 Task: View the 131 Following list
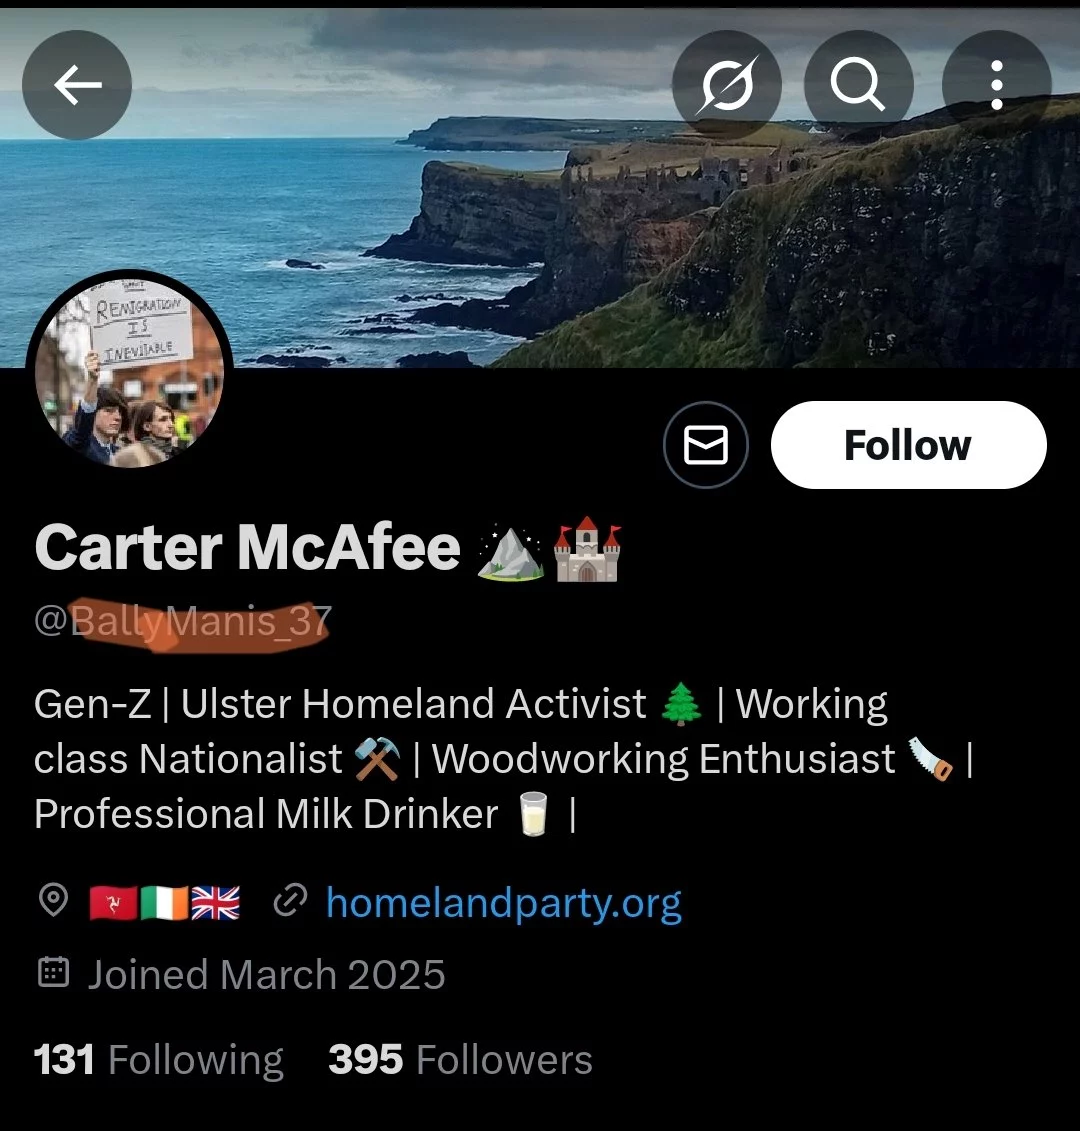coord(159,1060)
